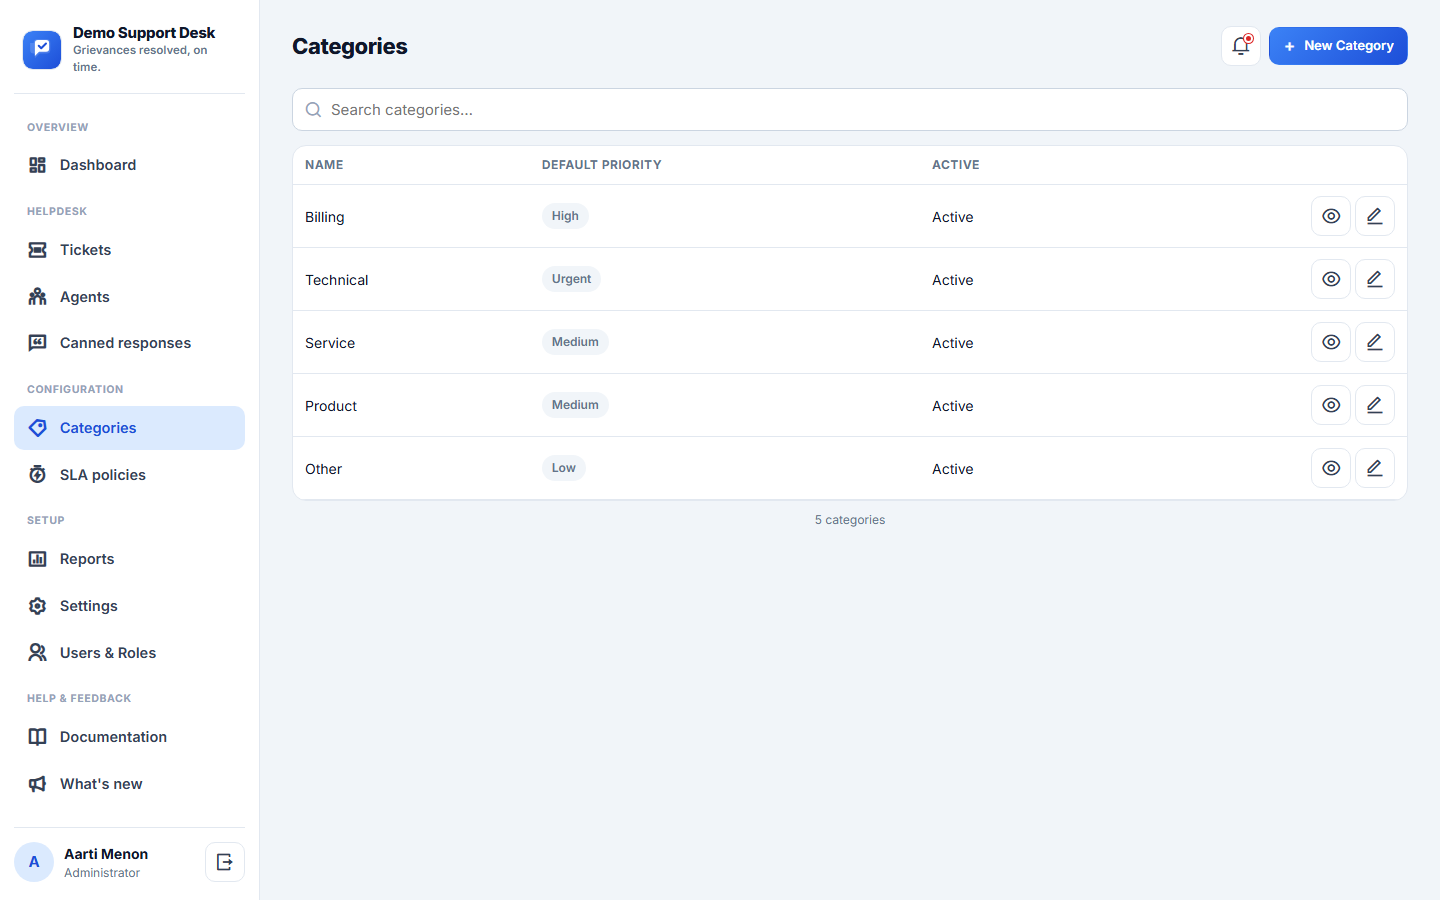Screen dimensions: 1440x900
Task: View the Technical category details
Action: tap(1331, 279)
